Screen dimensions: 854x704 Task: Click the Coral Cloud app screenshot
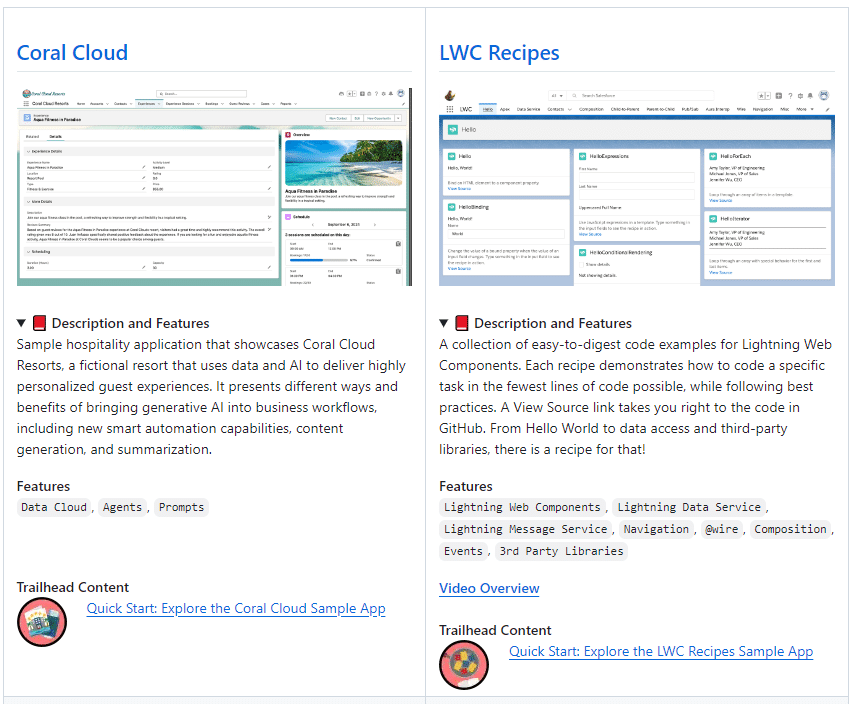point(214,187)
